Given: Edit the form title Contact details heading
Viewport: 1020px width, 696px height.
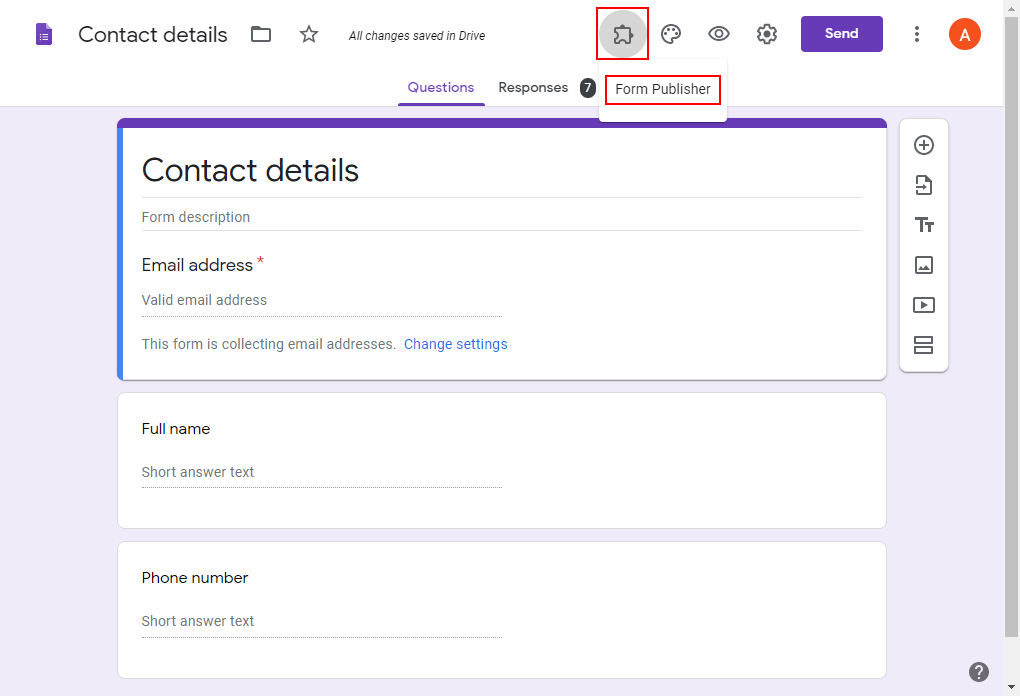Looking at the screenshot, I should (250, 170).
